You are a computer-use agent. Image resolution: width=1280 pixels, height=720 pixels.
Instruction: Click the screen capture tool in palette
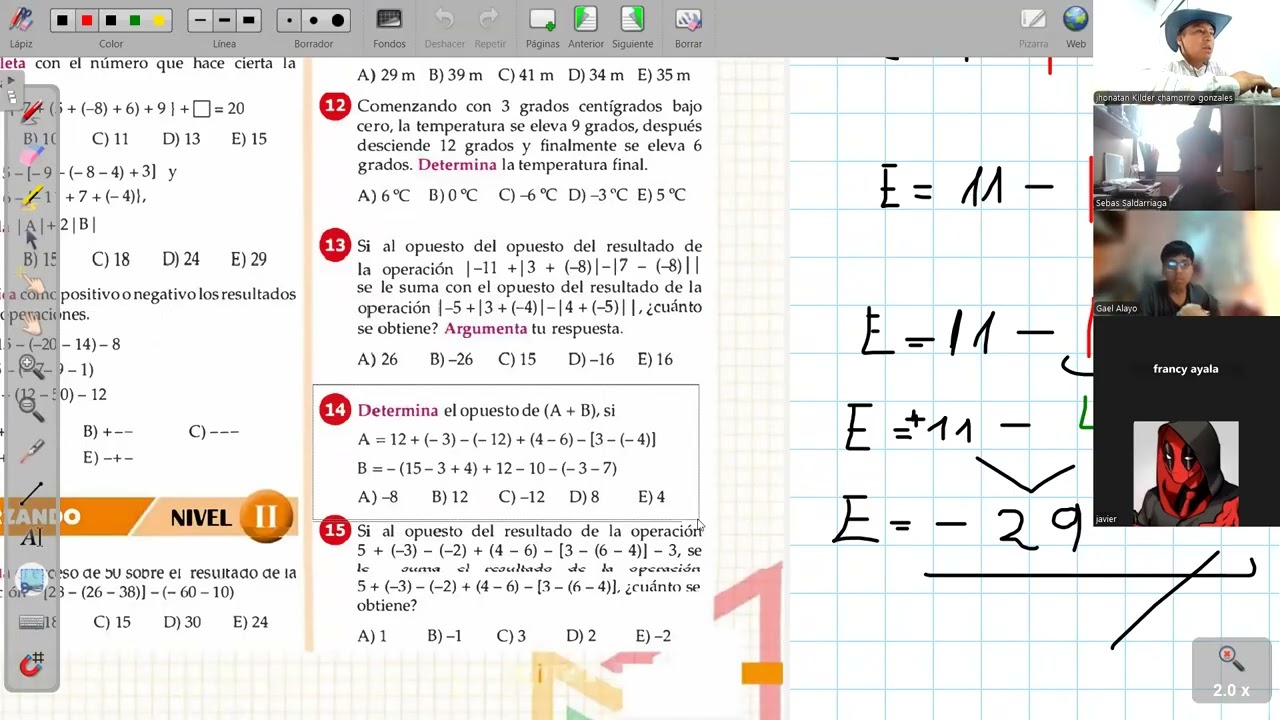[31, 580]
